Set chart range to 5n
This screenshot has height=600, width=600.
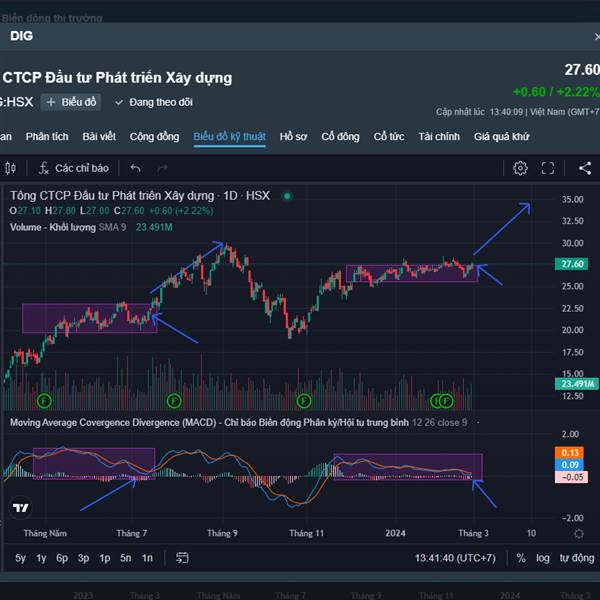click(x=126, y=558)
